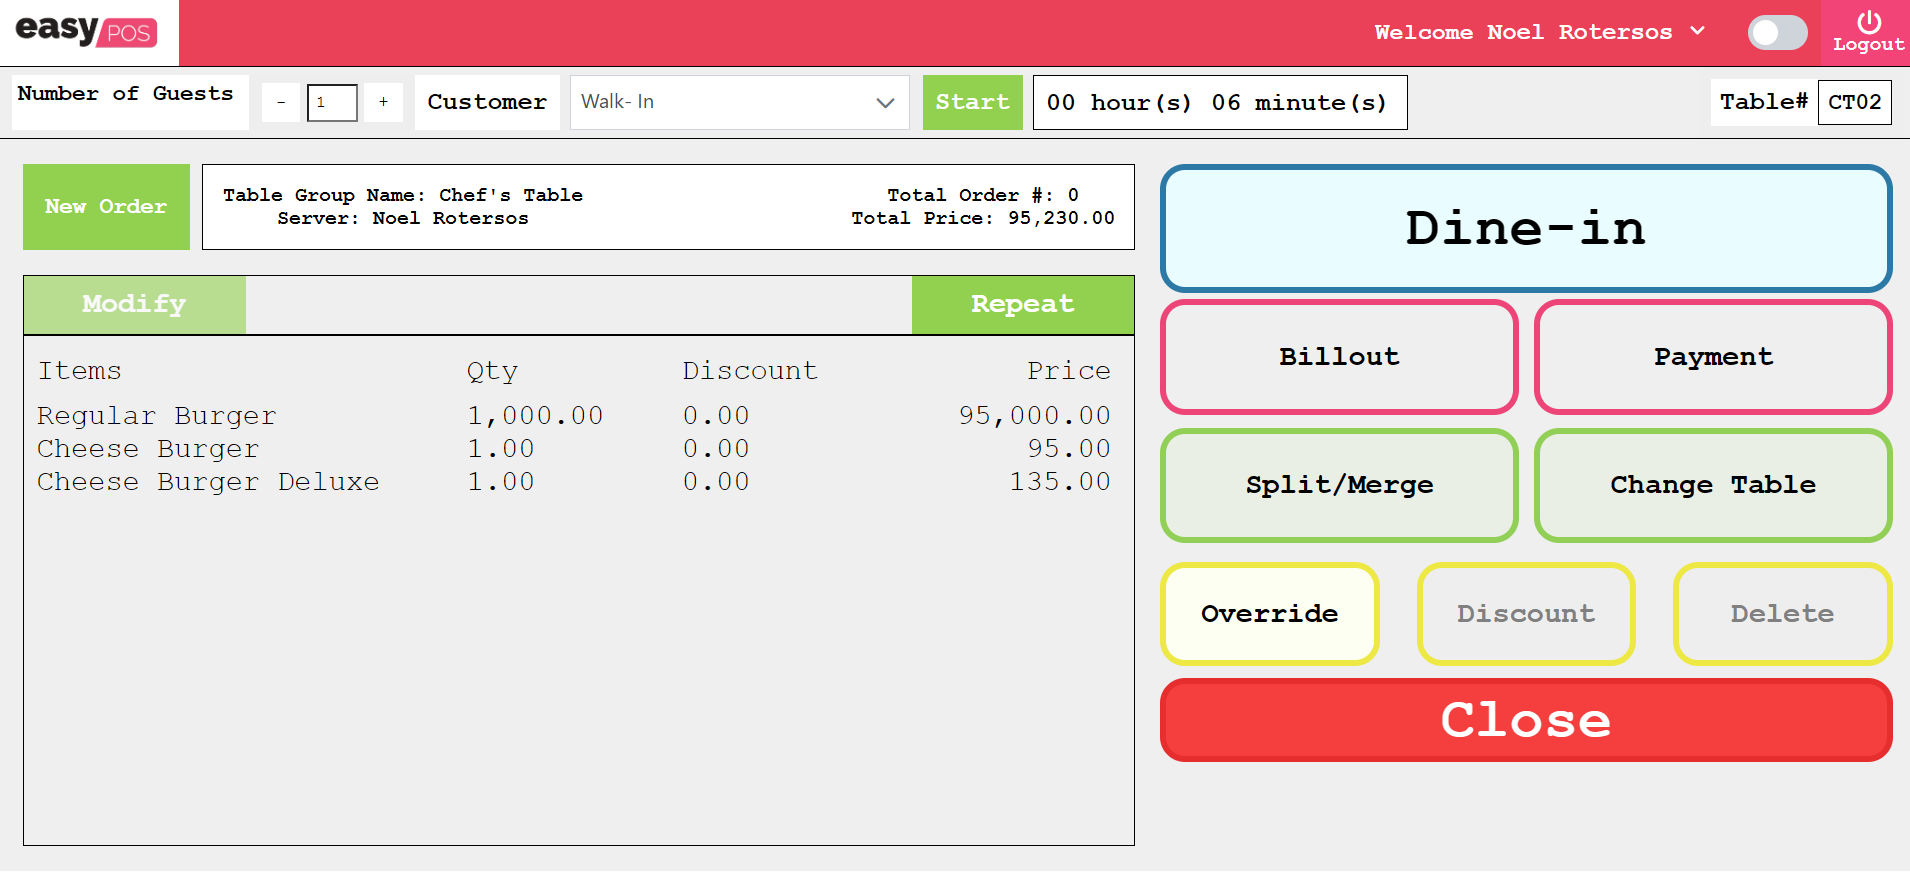
Task: Click the 1,000.00 quantity value
Action: [535, 416]
